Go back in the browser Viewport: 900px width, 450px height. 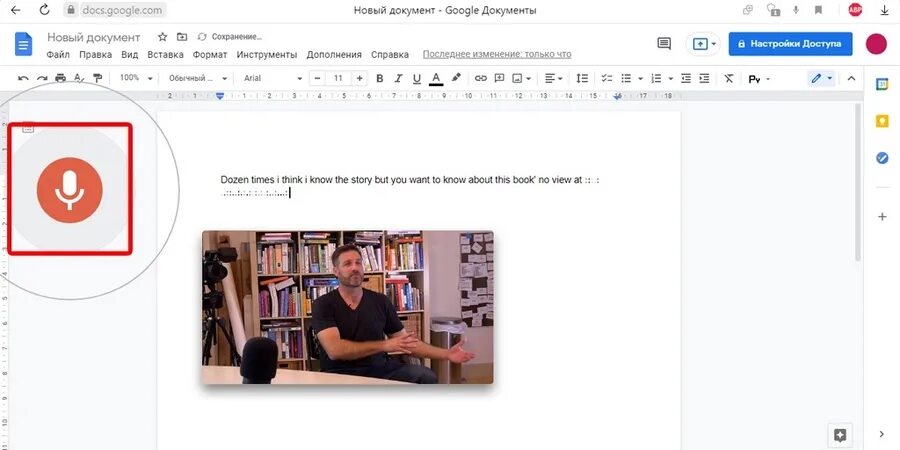15,10
